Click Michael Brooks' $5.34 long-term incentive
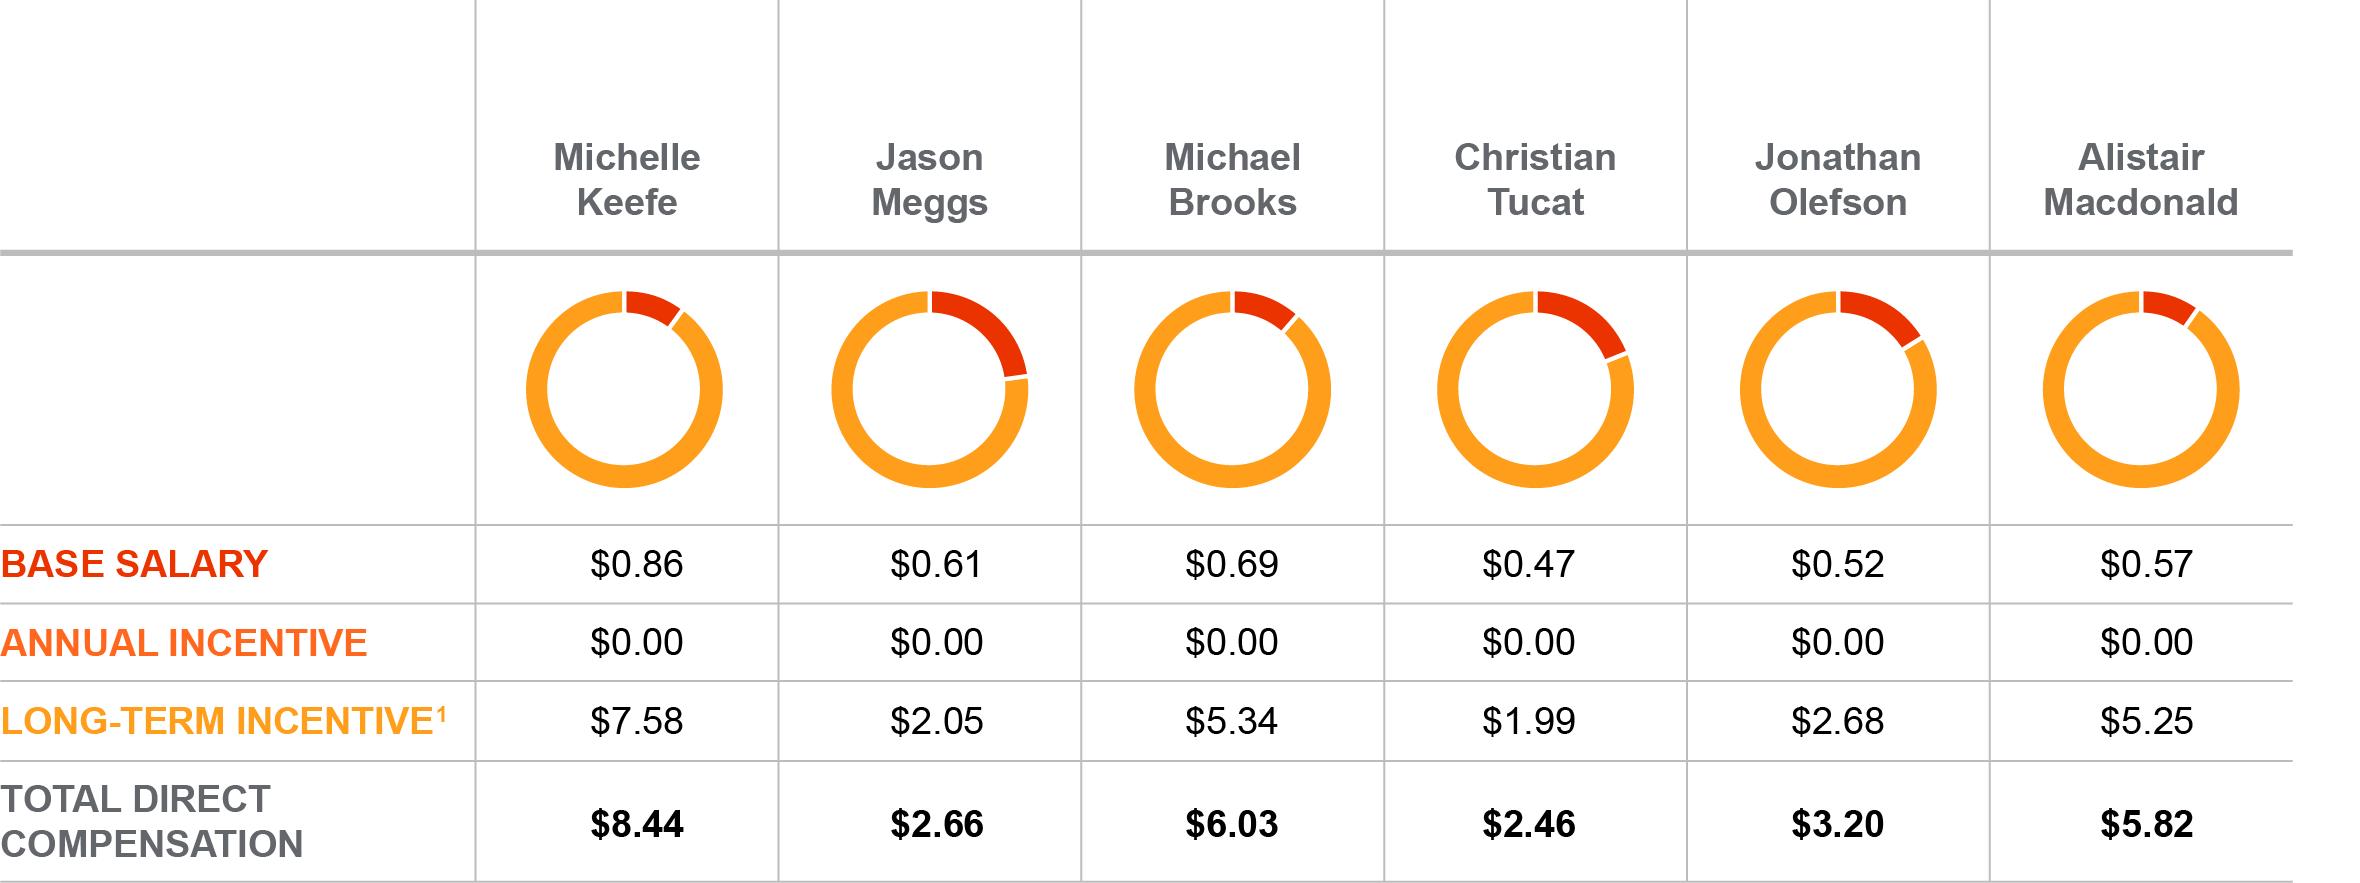This screenshot has height=883, width=2360. coord(1232,721)
